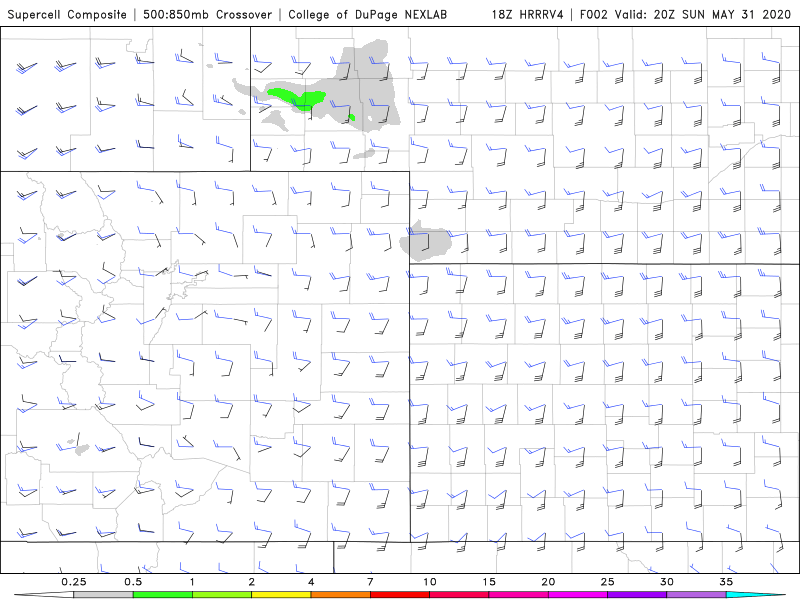Click the legend value "15"

pyautogui.click(x=489, y=582)
